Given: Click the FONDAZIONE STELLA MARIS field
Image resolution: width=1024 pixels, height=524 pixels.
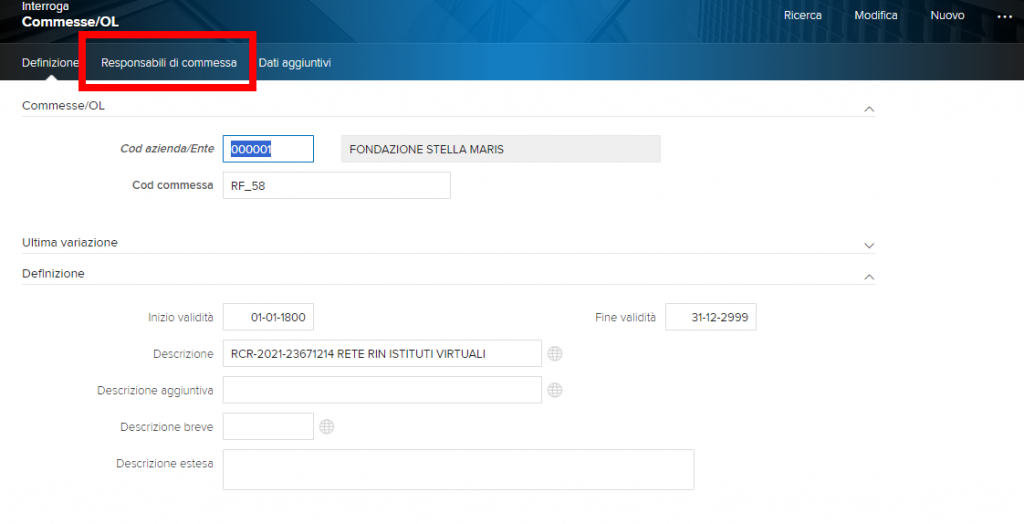Looking at the screenshot, I should (x=500, y=149).
